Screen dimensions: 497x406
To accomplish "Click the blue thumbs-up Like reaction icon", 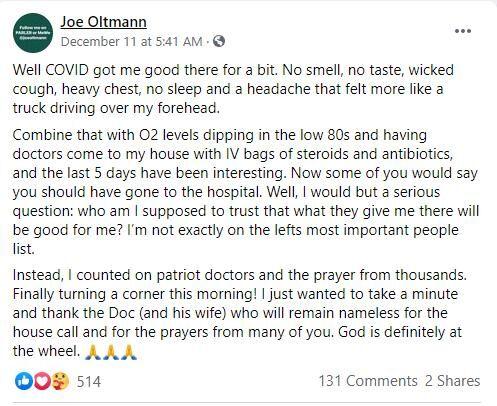I will (x=24, y=381).
